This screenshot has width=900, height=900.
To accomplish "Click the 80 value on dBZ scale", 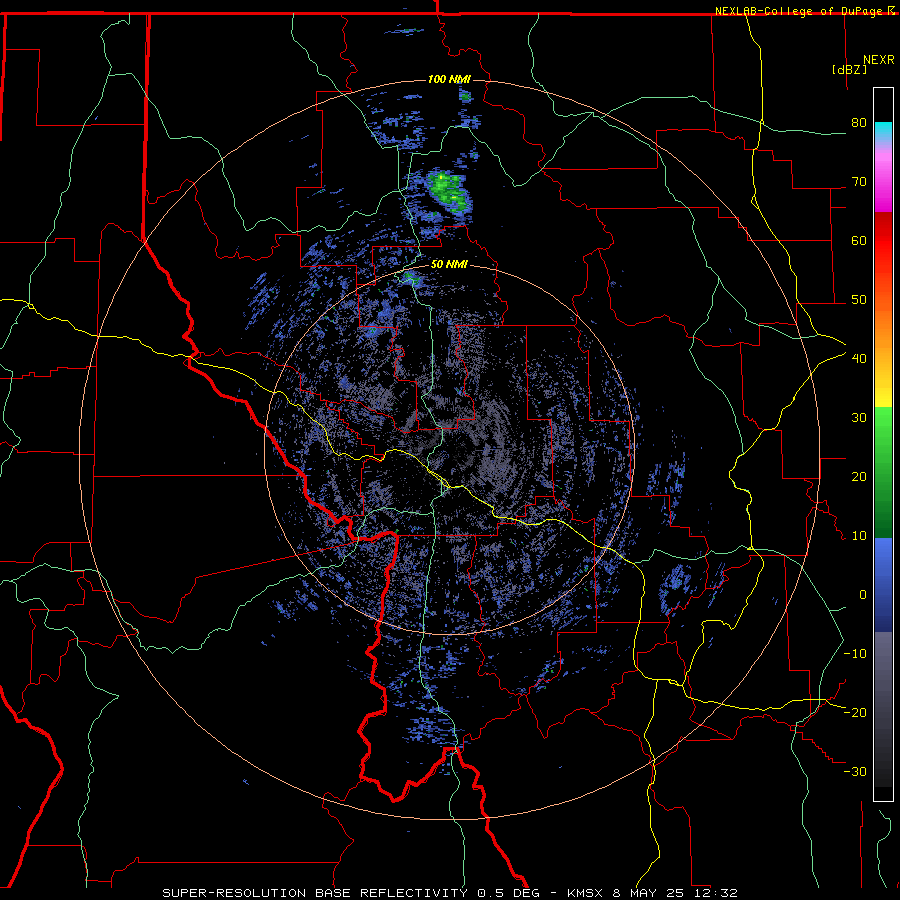I will point(859,123).
